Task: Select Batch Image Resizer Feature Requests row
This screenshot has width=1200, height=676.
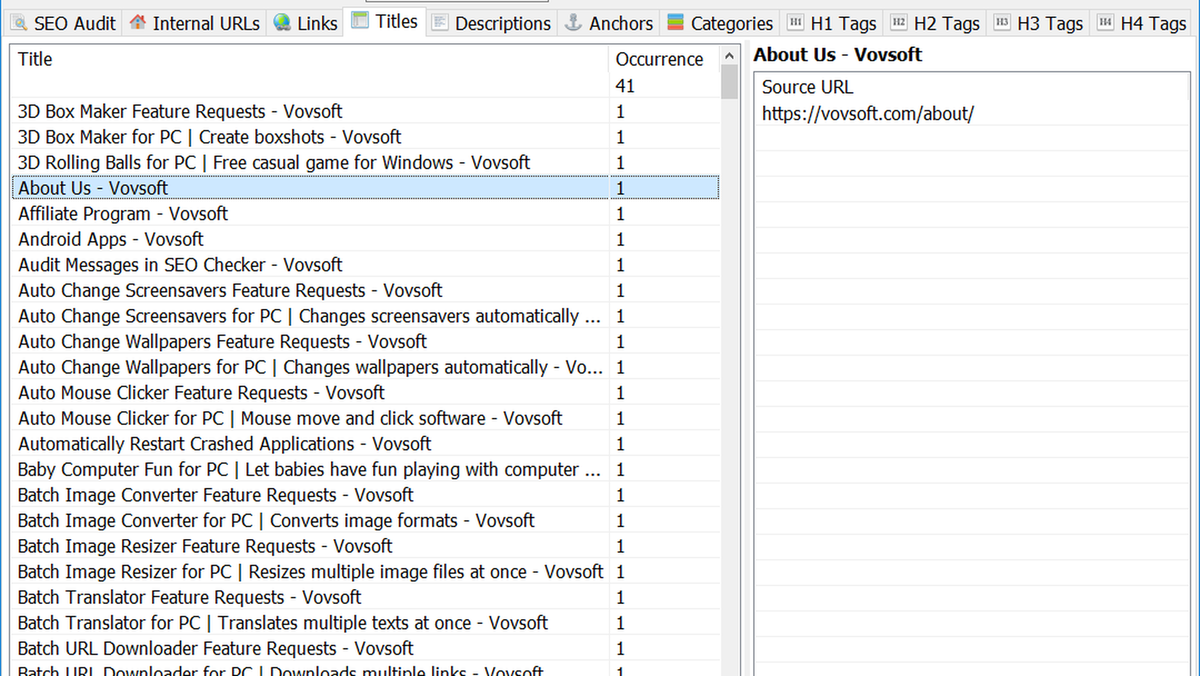Action: pos(365,546)
